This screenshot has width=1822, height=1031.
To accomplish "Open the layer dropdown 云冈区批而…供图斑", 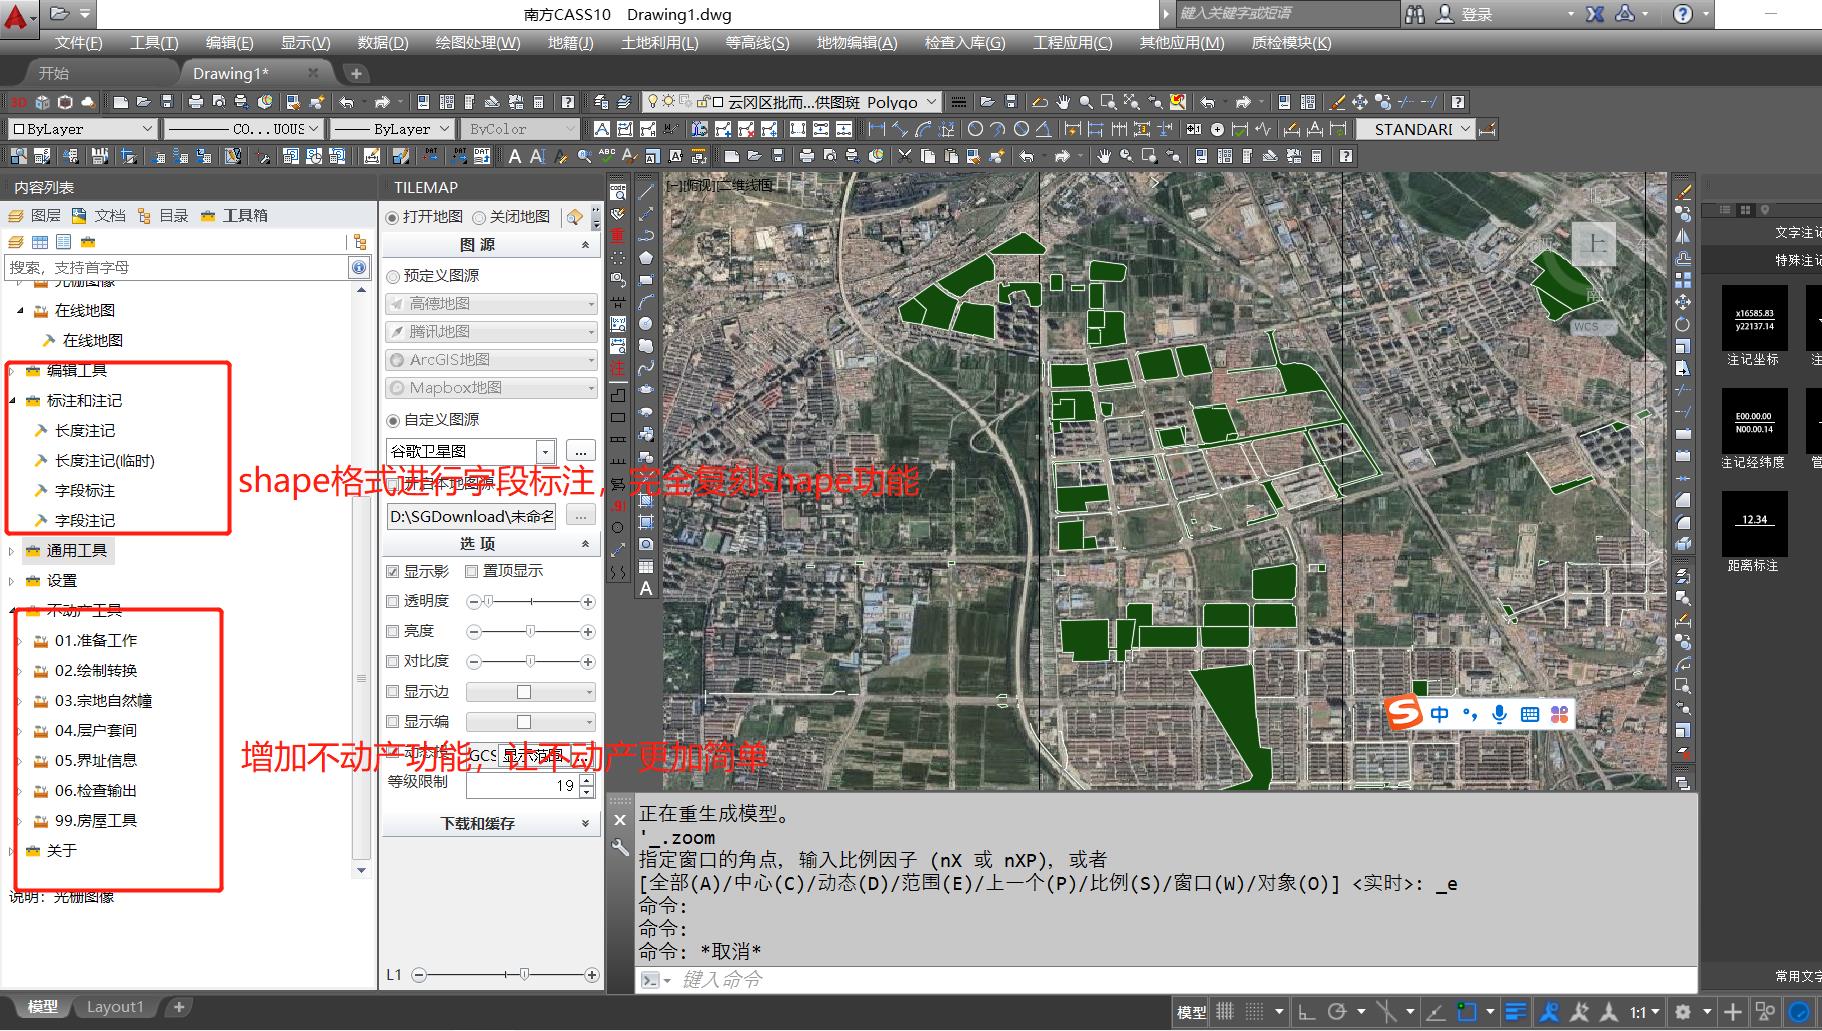I will (x=932, y=102).
